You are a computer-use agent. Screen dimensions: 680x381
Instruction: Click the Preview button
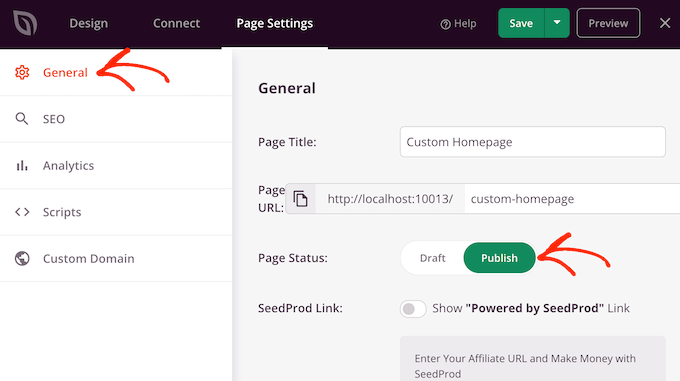(608, 23)
